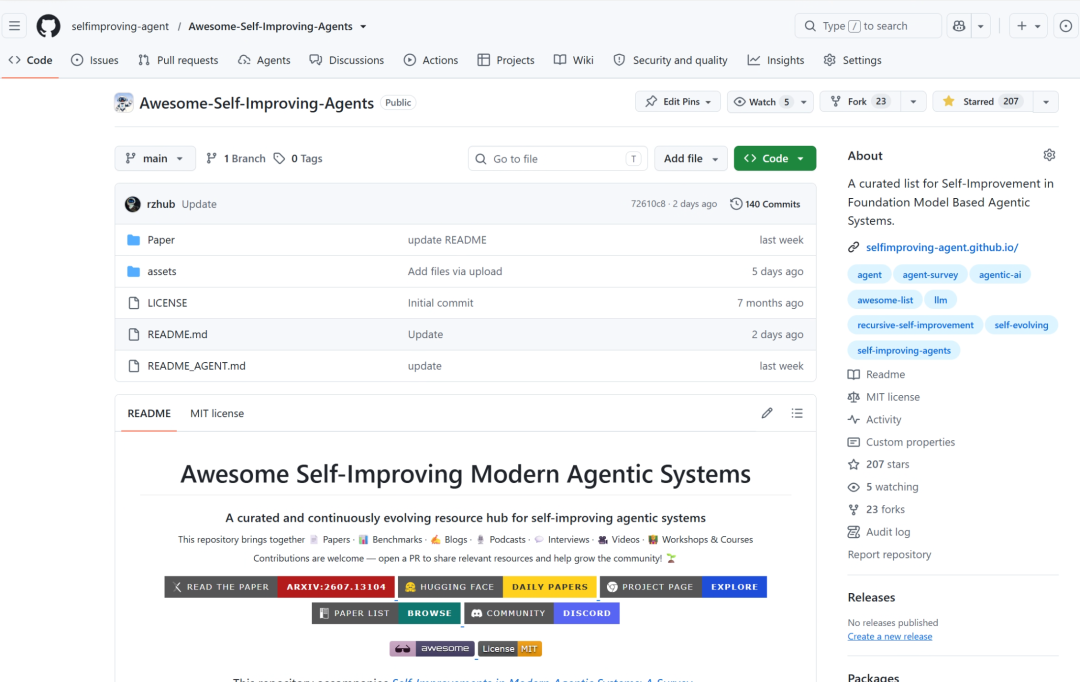Click Create a new release link
Image resolution: width=1080 pixels, height=682 pixels.
(889, 637)
